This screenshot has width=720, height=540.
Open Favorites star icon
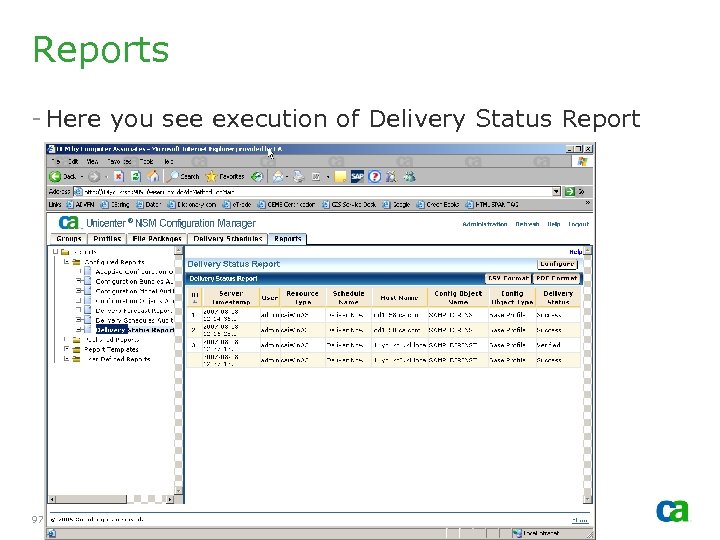coord(211,176)
